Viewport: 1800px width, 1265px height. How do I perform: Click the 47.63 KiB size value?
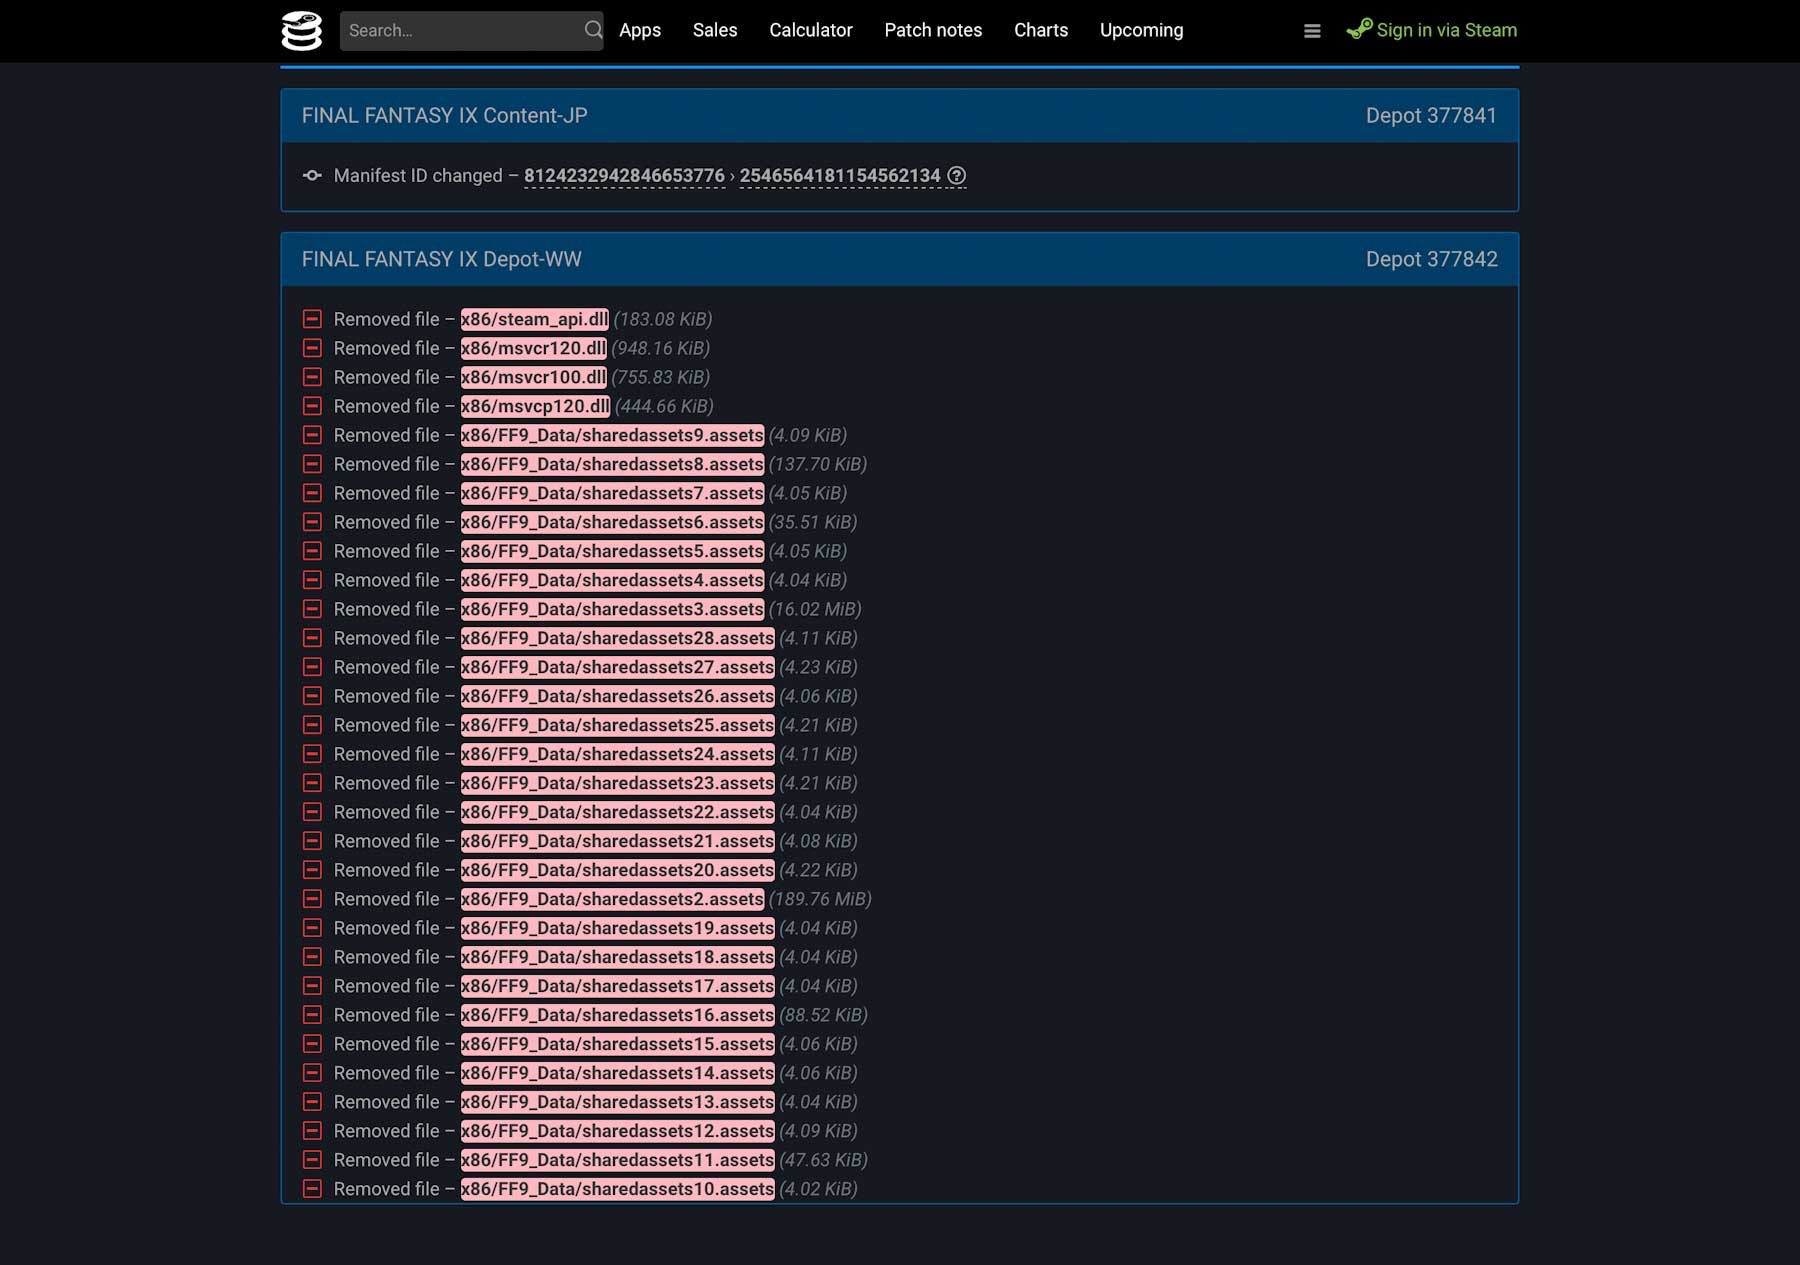coord(823,1160)
